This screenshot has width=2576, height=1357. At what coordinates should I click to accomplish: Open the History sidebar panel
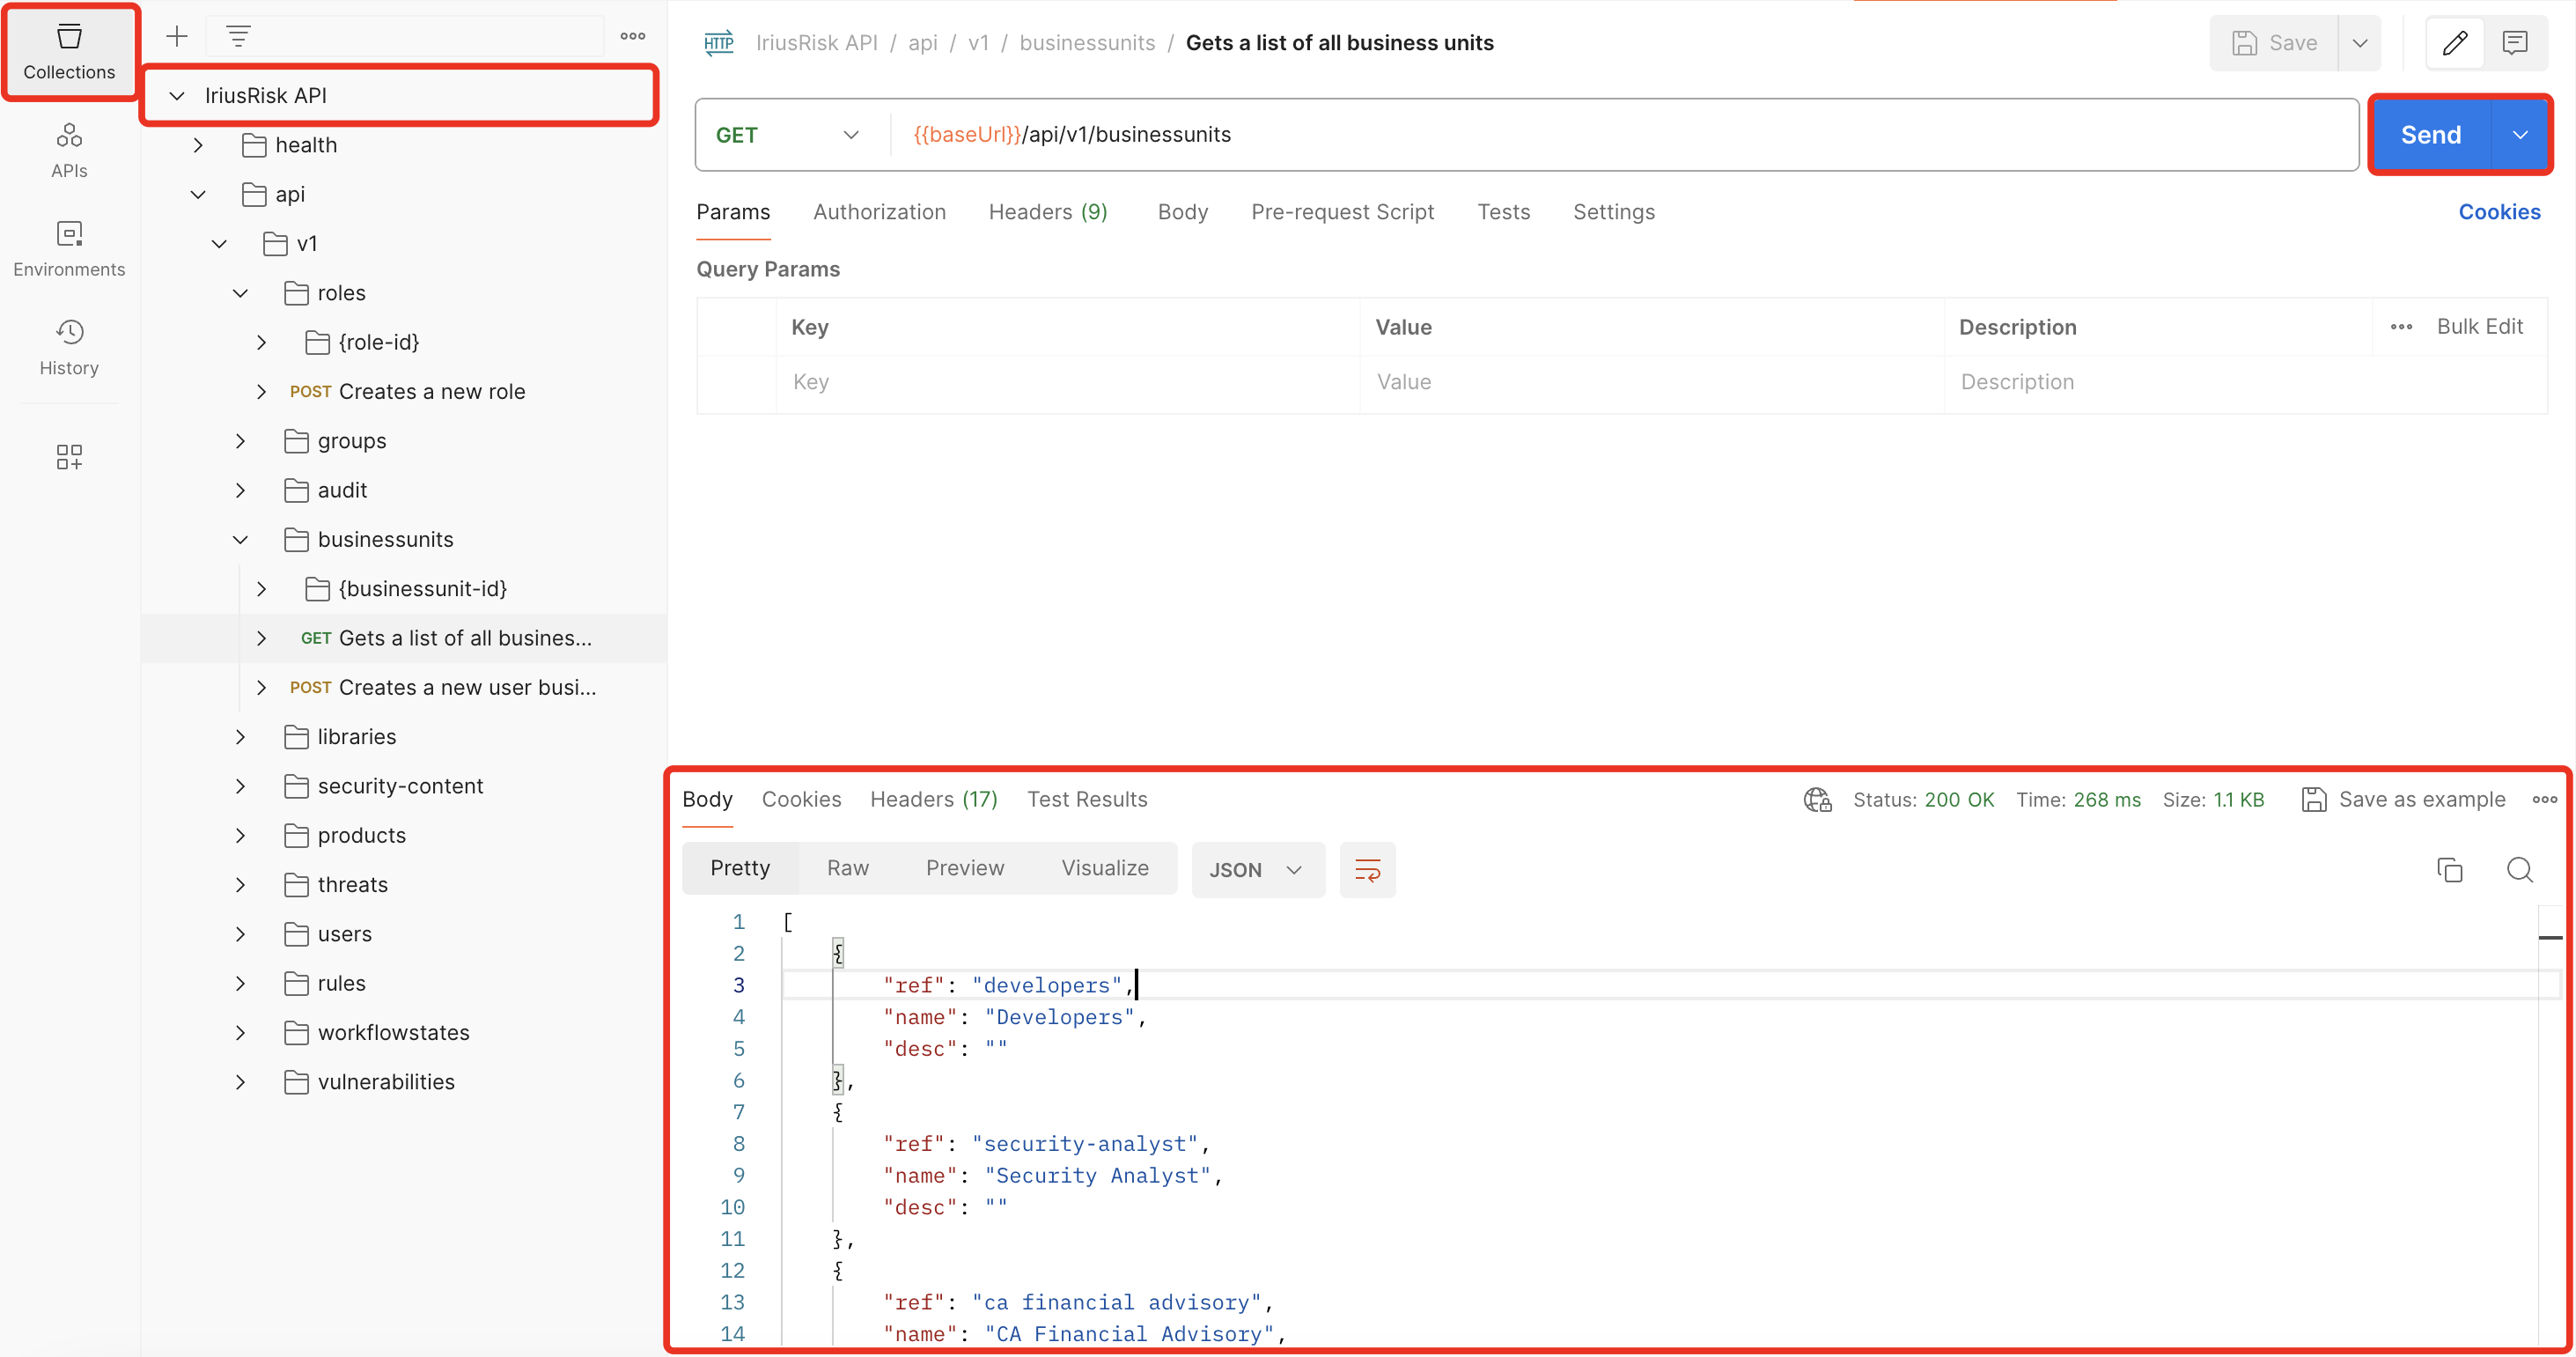pyautogui.click(x=69, y=347)
